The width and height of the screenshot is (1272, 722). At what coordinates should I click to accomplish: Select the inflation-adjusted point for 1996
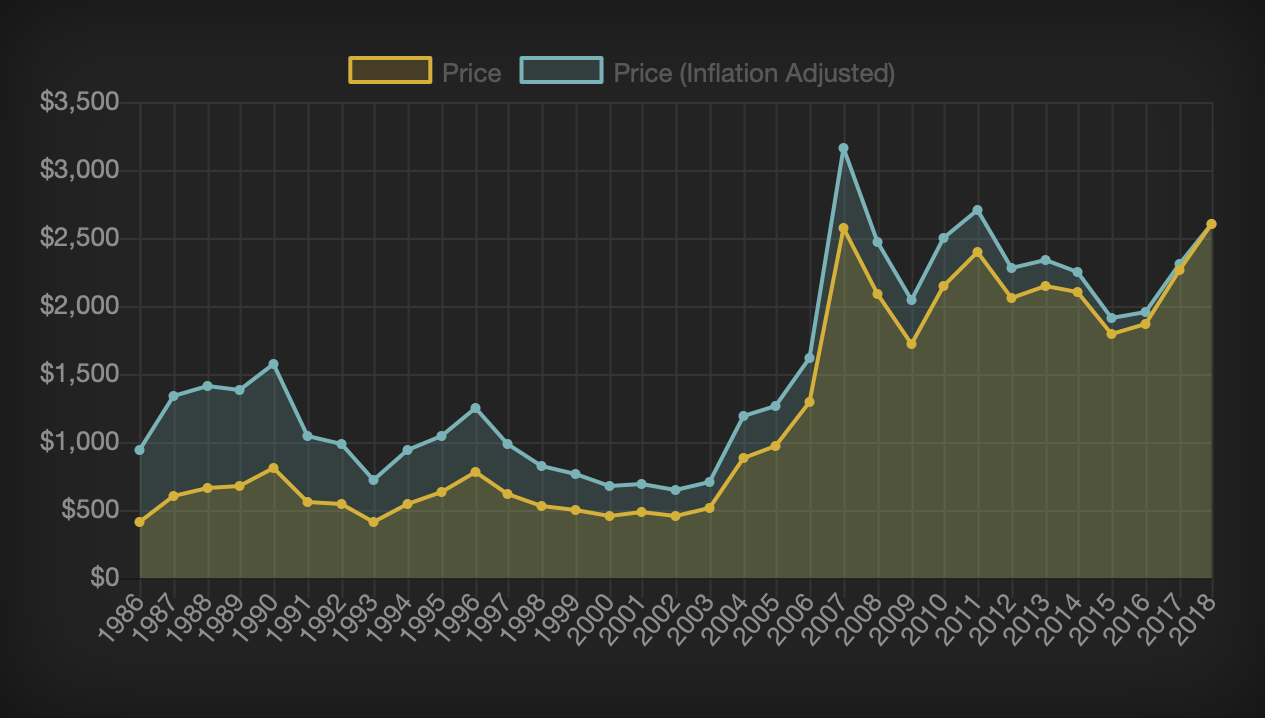tap(475, 408)
